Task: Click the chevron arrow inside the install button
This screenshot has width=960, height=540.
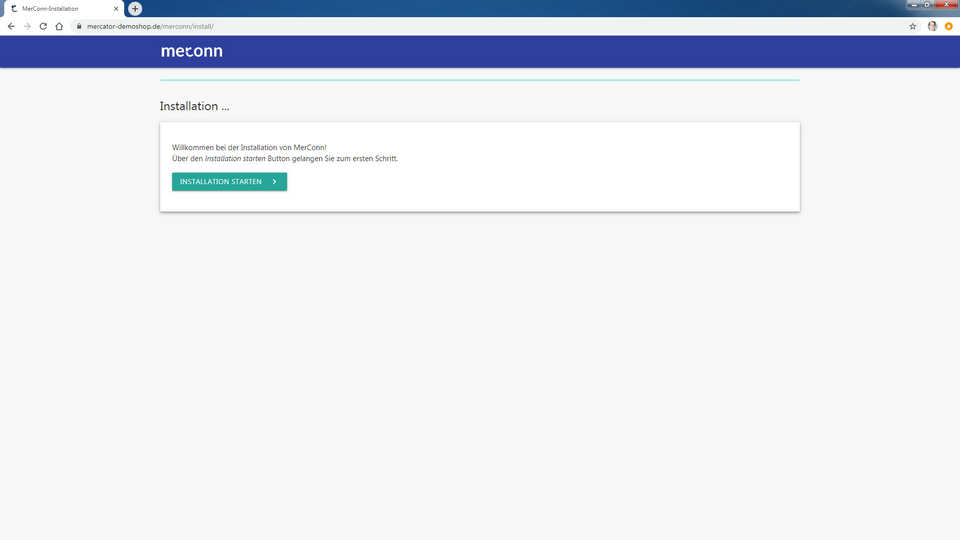Action: pyautogui.click(x=274, y=182)
